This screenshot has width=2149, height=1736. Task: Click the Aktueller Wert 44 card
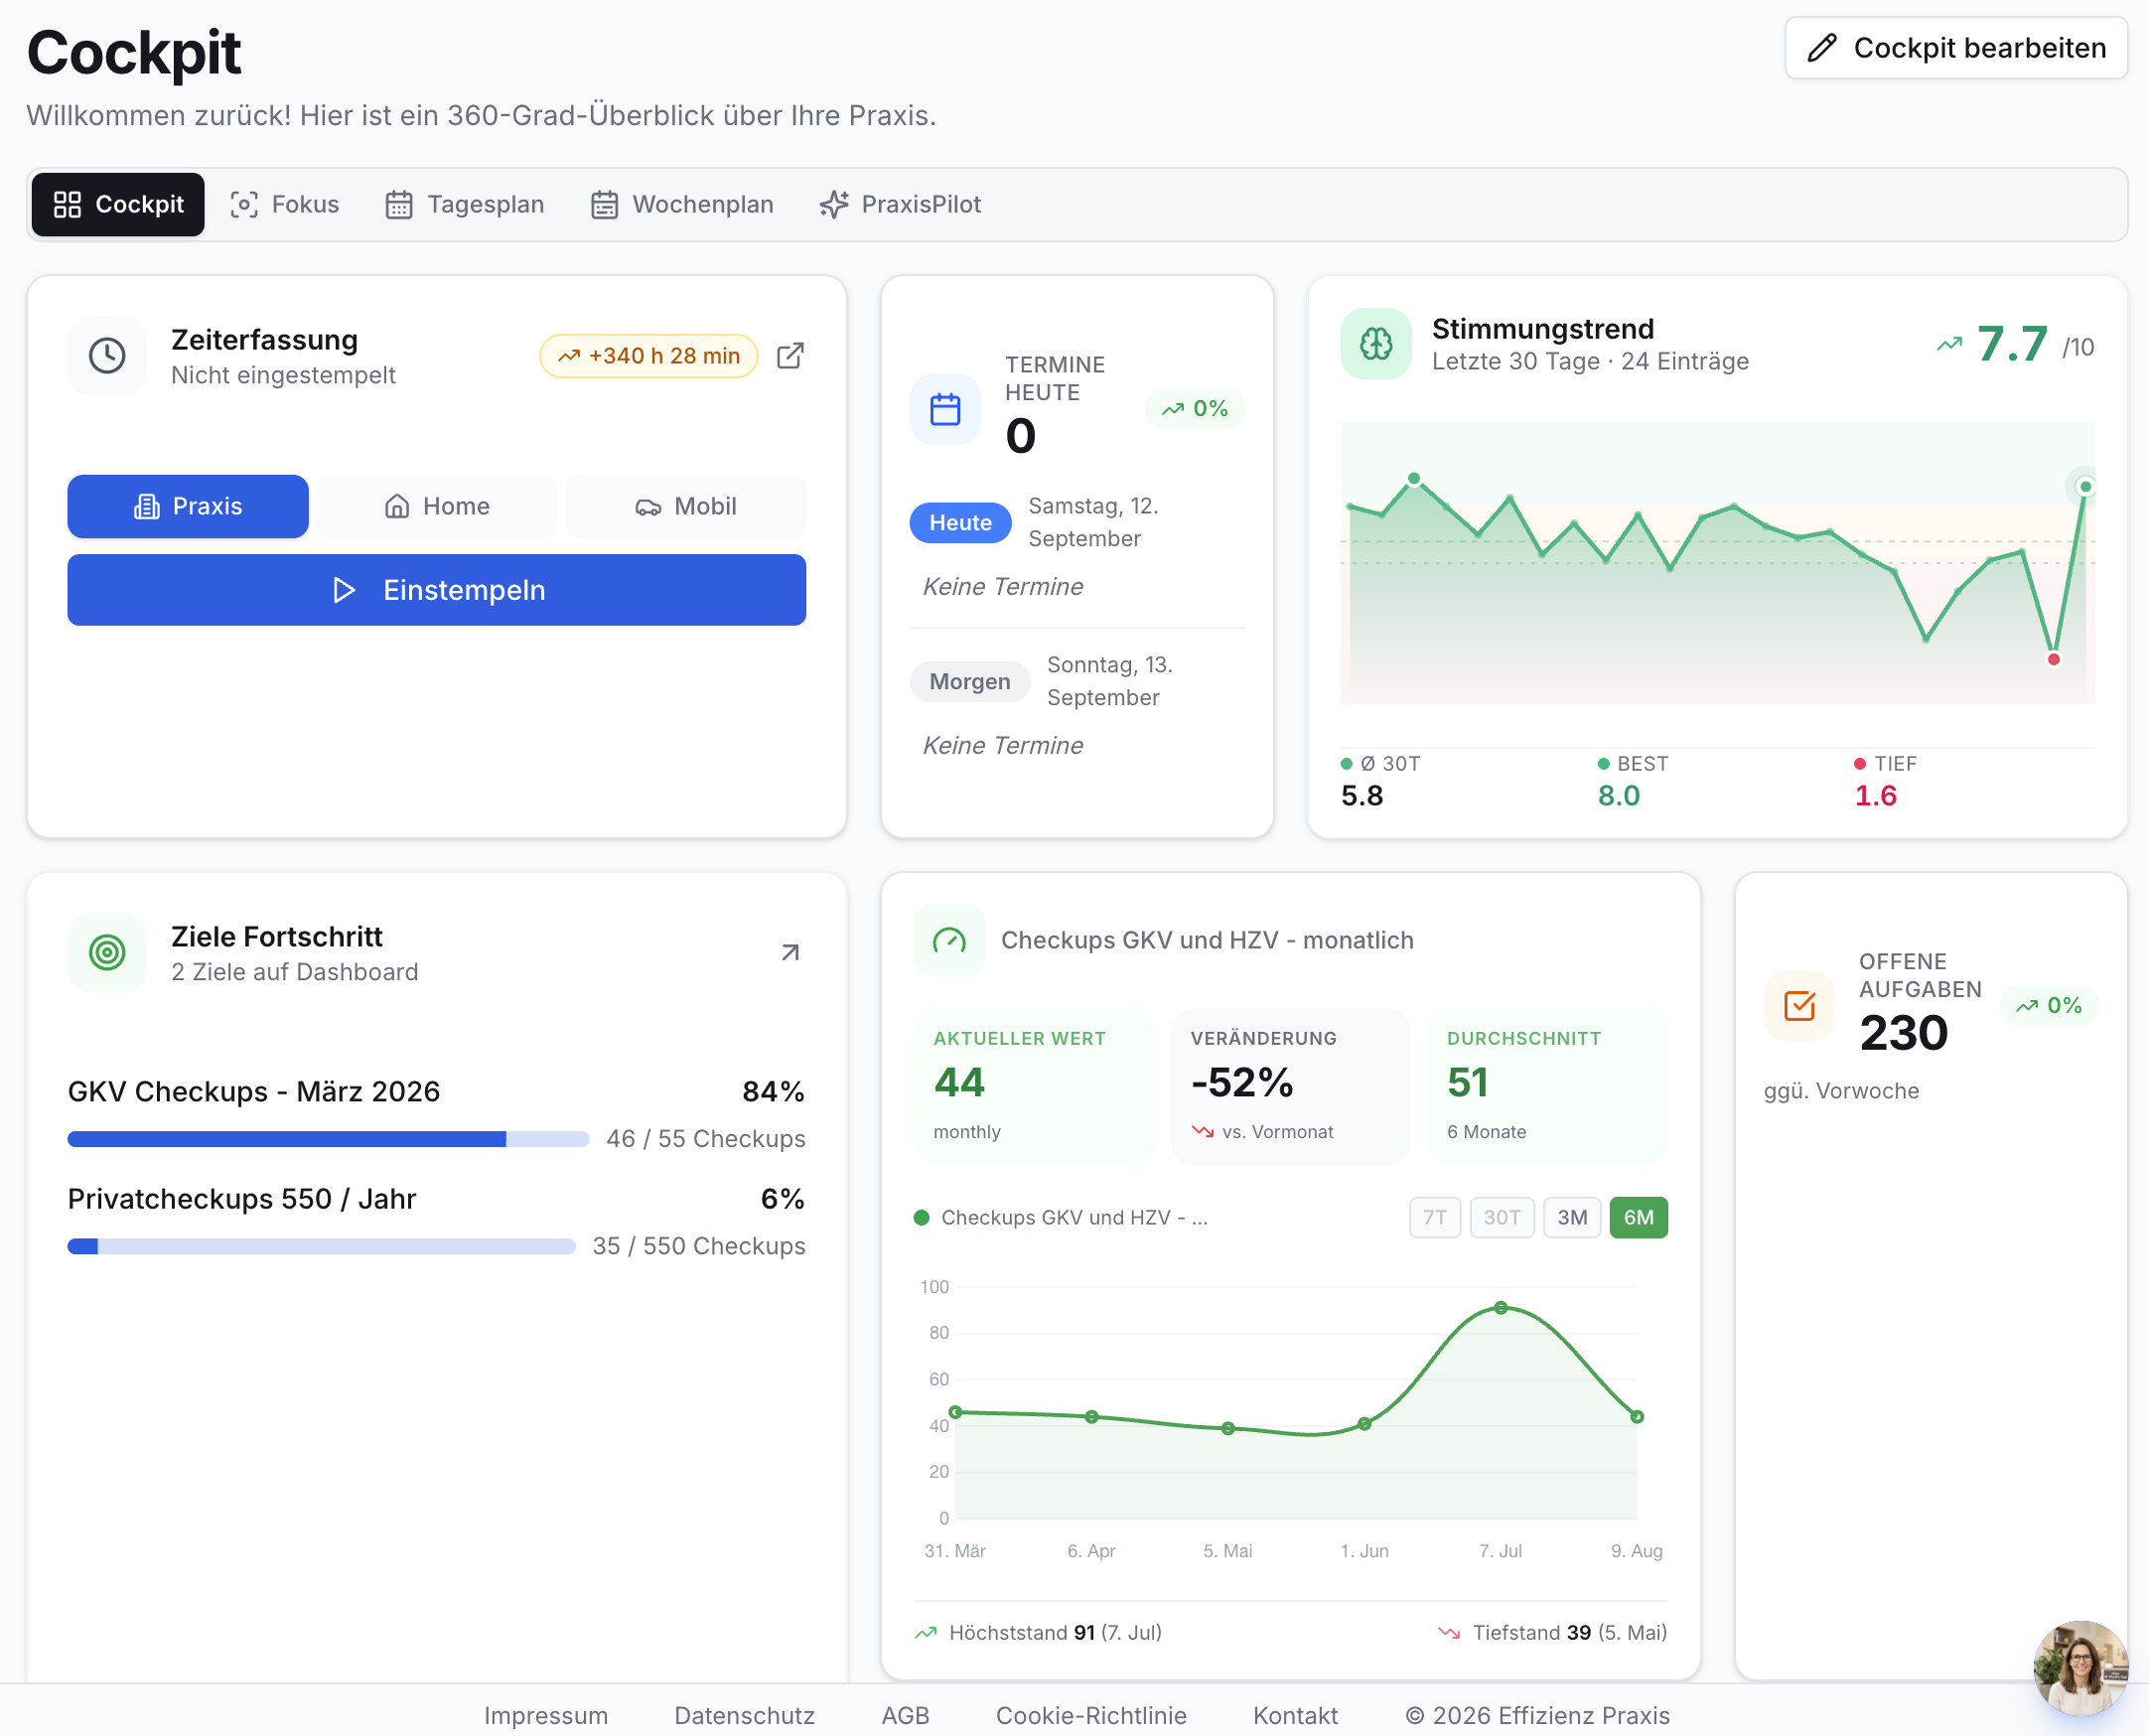[1034, 1086]
